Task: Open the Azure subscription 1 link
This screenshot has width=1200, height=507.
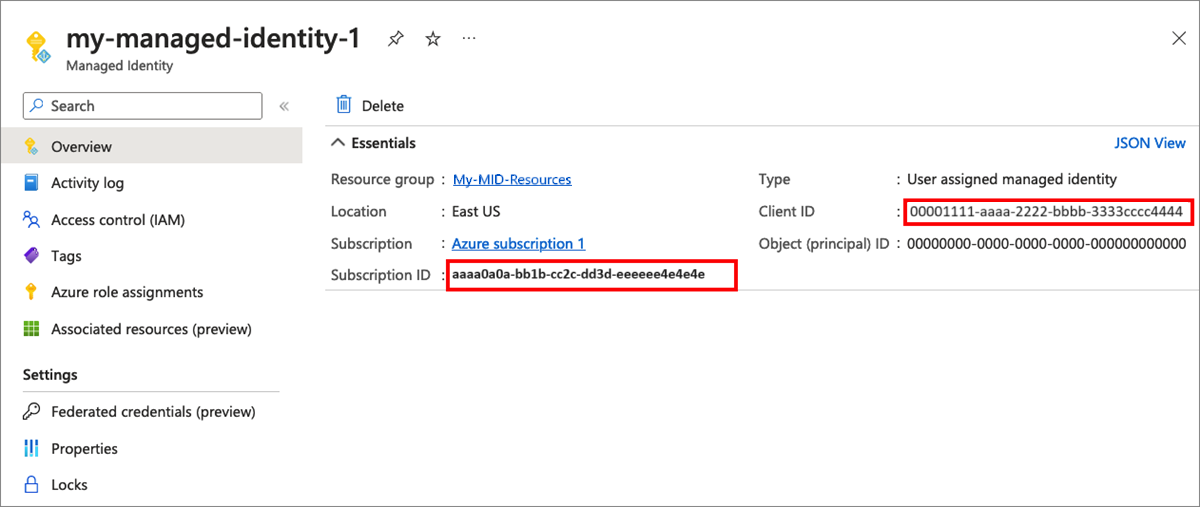Action: [518, 244]
